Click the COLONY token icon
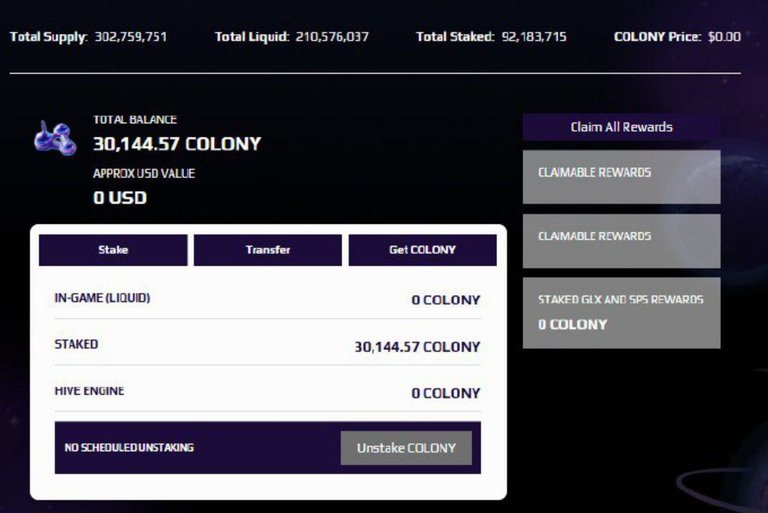Viewport: 768px width, 513px height. pyautogui.click(x=55, y=138)
